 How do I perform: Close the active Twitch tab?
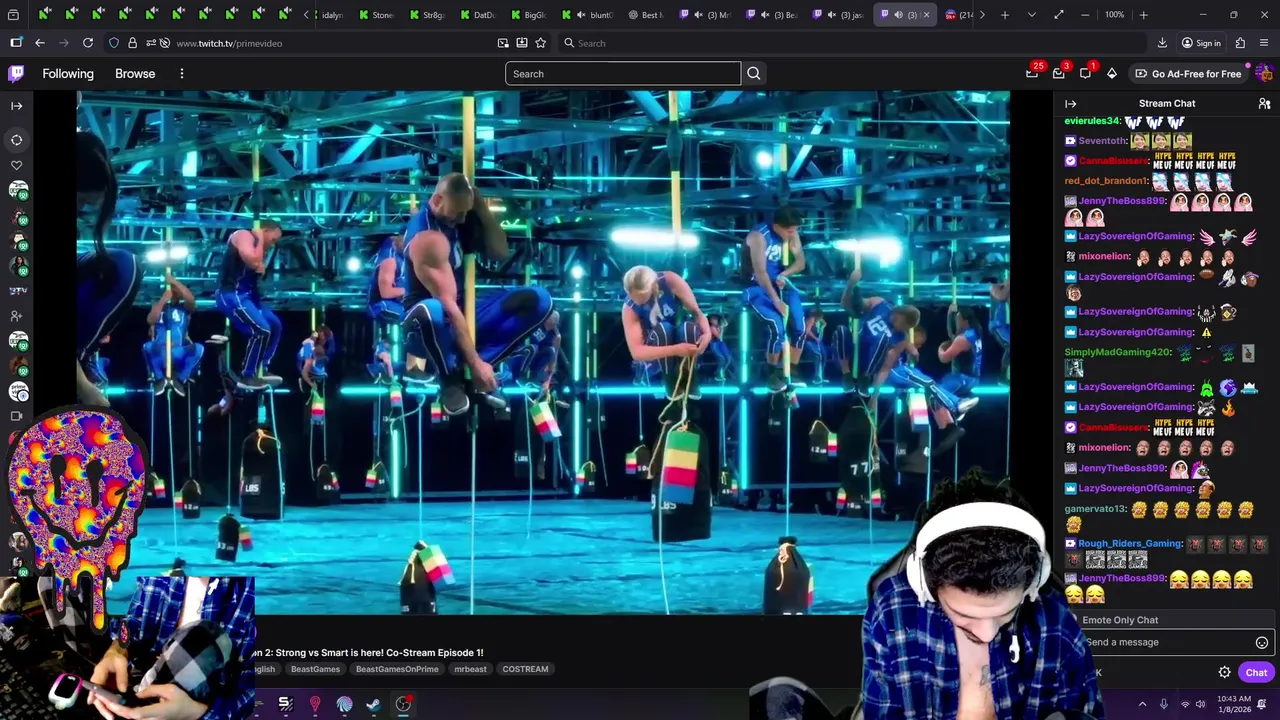click(926, 15)
